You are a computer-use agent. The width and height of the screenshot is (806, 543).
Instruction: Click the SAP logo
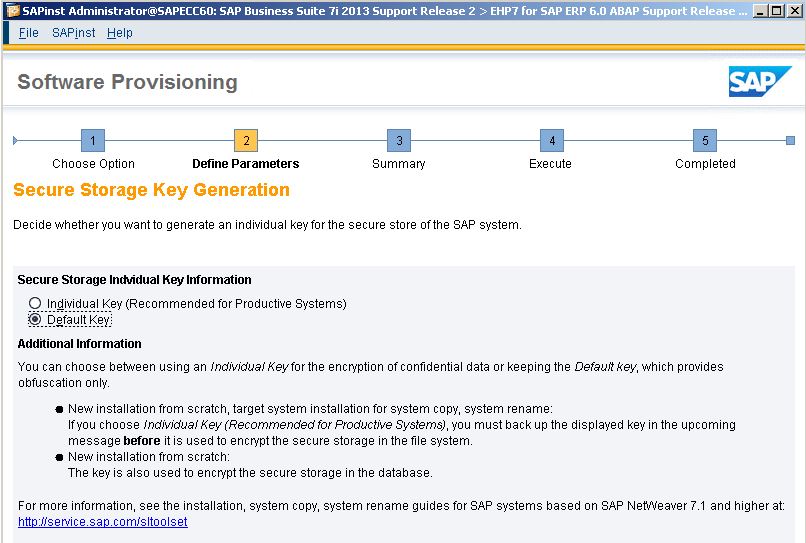pyautogui.click(x=760, y=81)
